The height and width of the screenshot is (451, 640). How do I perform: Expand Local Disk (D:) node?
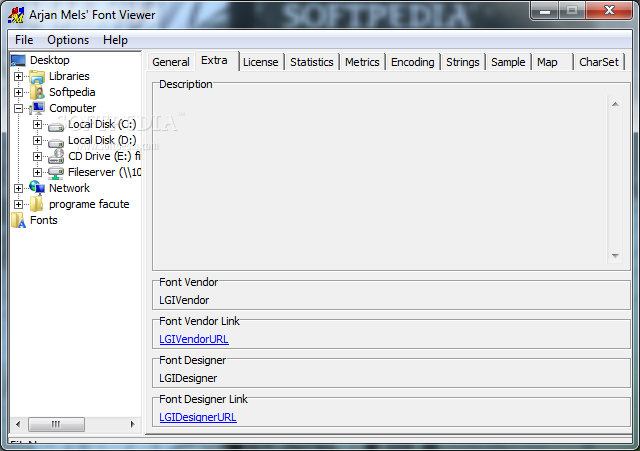click(37, 140)
